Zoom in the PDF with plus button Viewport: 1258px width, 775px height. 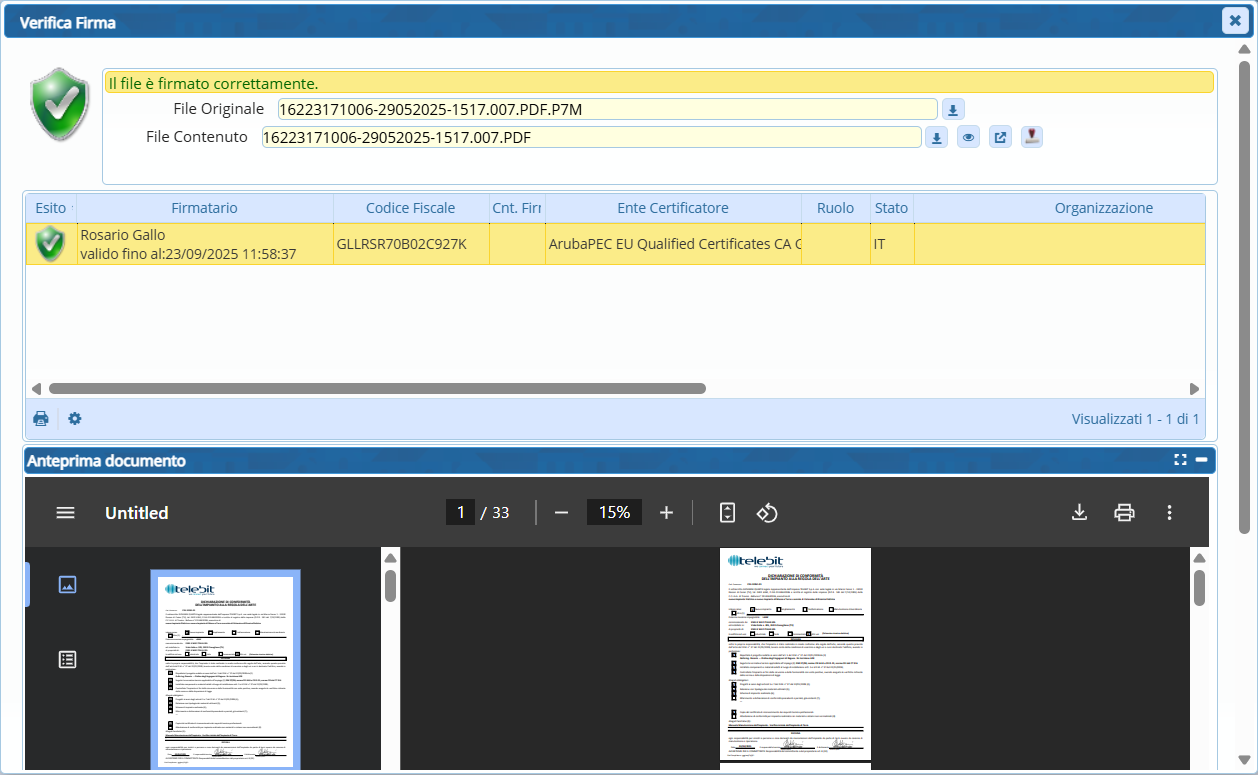tap(667, 513)
